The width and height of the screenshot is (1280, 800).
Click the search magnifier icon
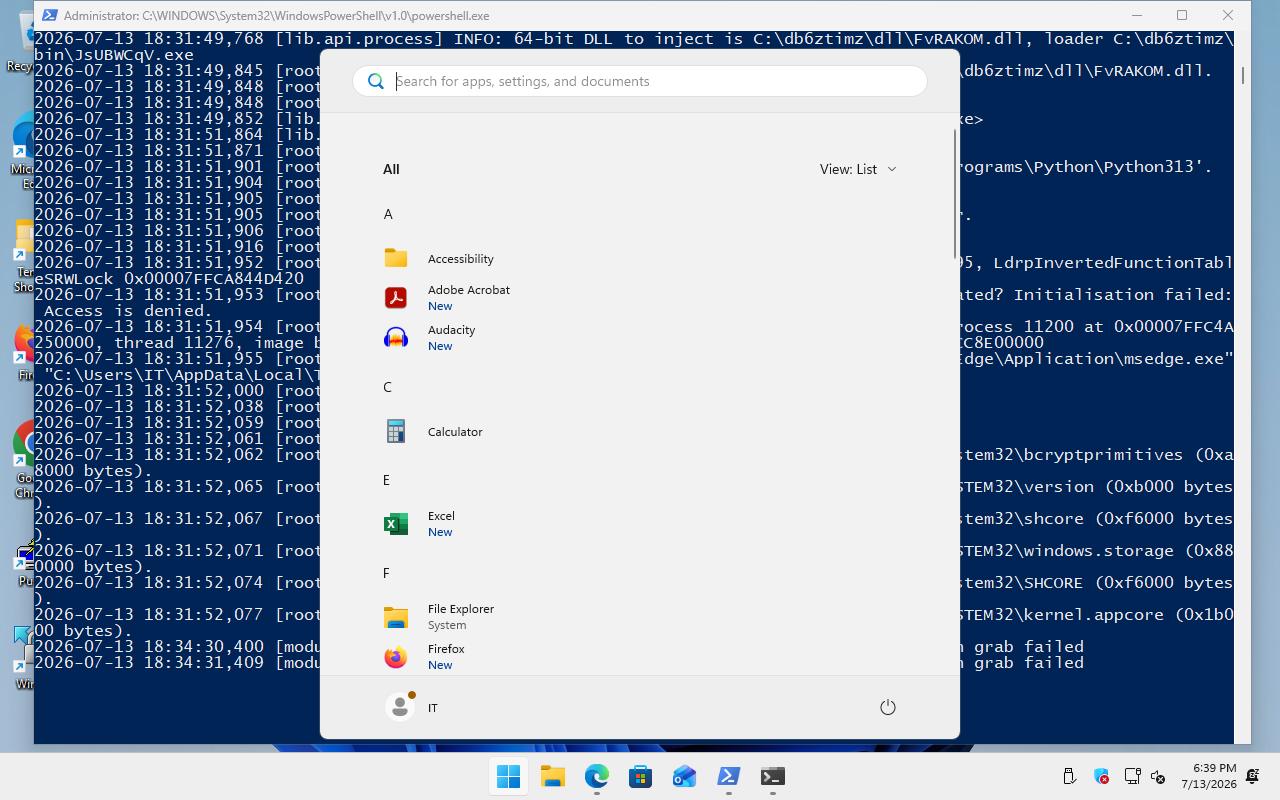coord(376,81)
